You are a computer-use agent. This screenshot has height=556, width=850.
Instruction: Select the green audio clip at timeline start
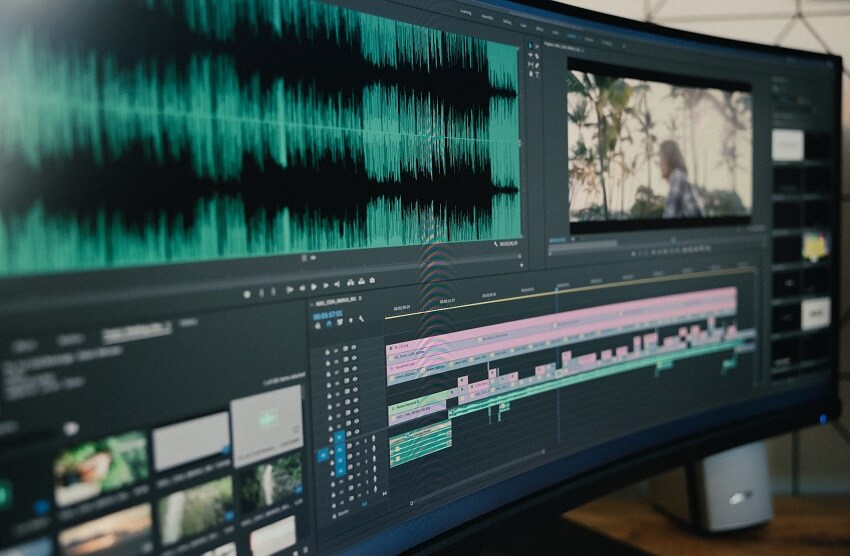tap(420, 444)
